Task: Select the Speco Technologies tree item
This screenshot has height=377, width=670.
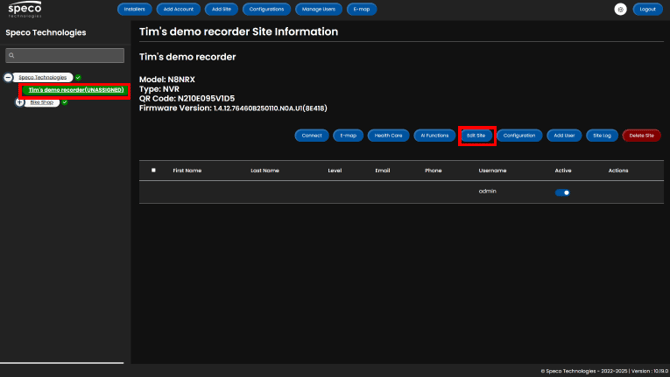Action: [43, 77]
